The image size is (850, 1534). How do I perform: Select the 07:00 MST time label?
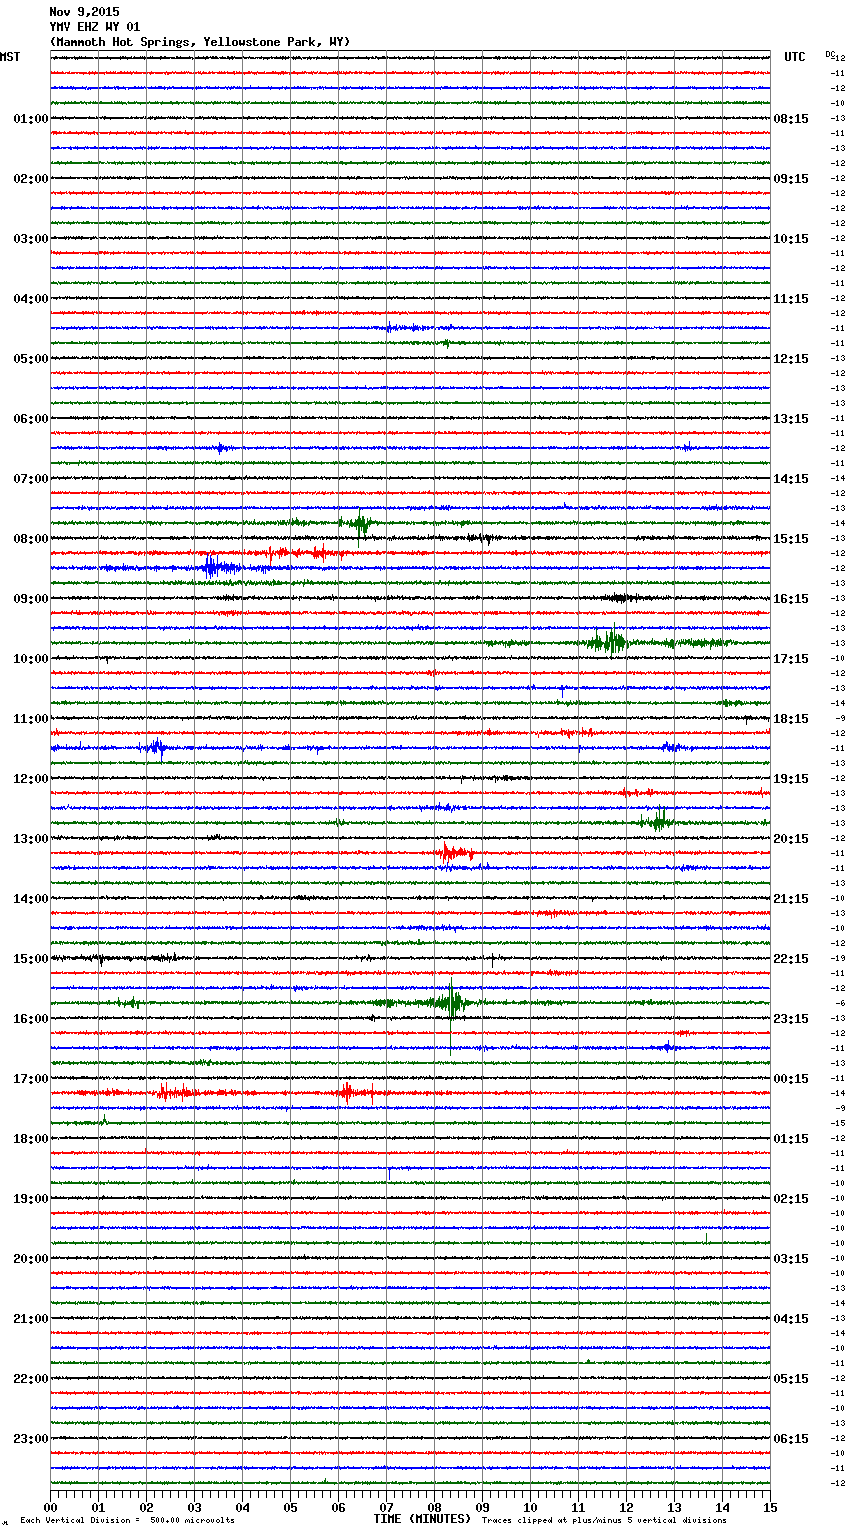(x=31, y=479)
